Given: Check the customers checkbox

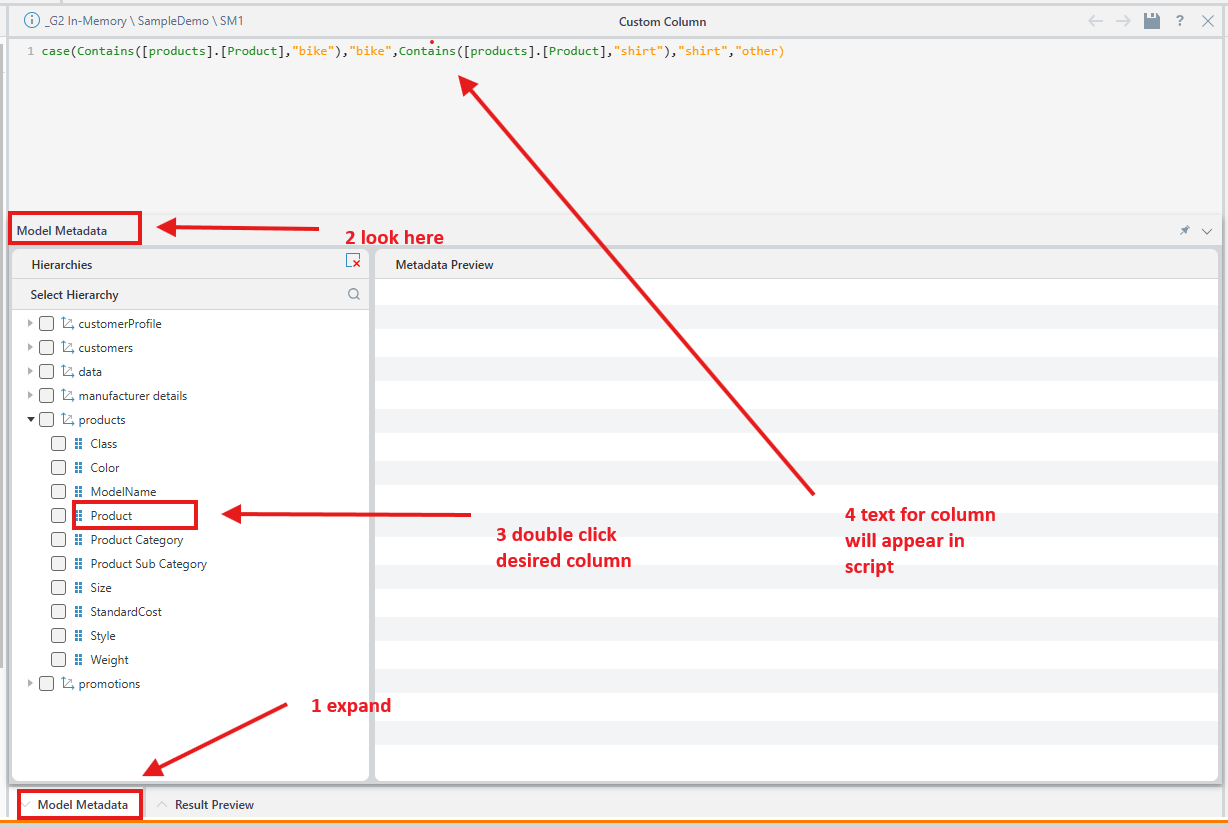Looking at the screenshot, I should (x=47, y=348).
